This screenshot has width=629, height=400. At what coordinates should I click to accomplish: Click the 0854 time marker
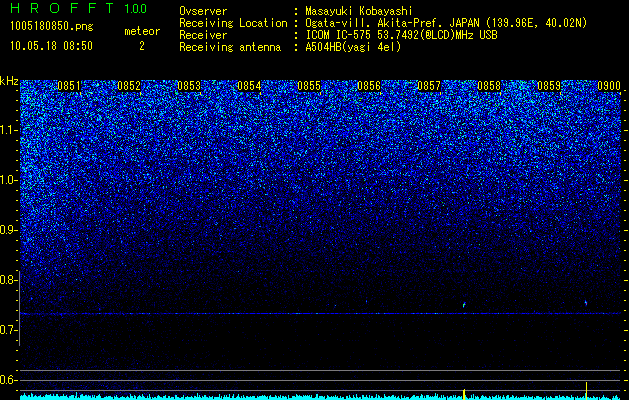(x=249, y=86)
